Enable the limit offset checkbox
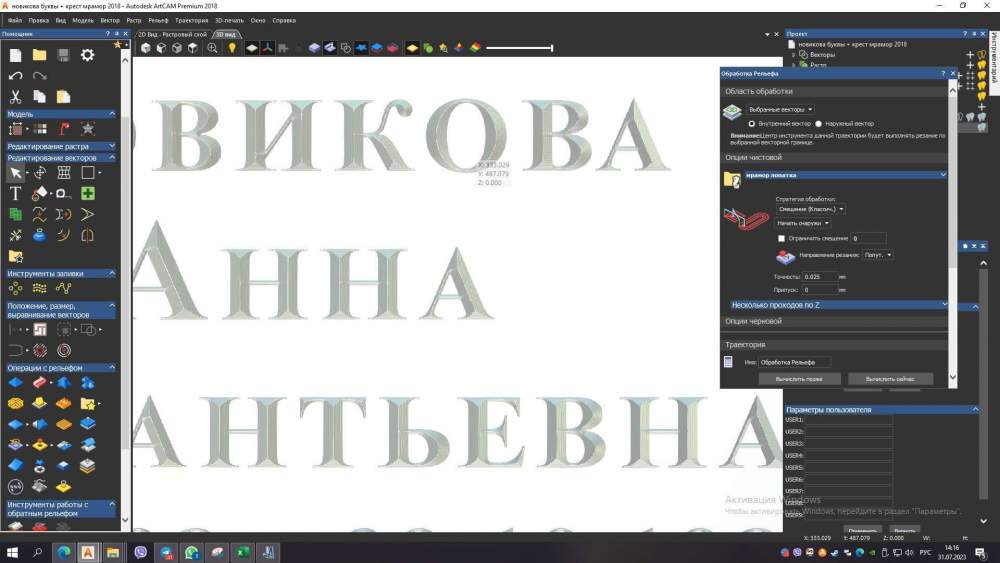This screenshot has height=563, width=1000. pos(781,238)
